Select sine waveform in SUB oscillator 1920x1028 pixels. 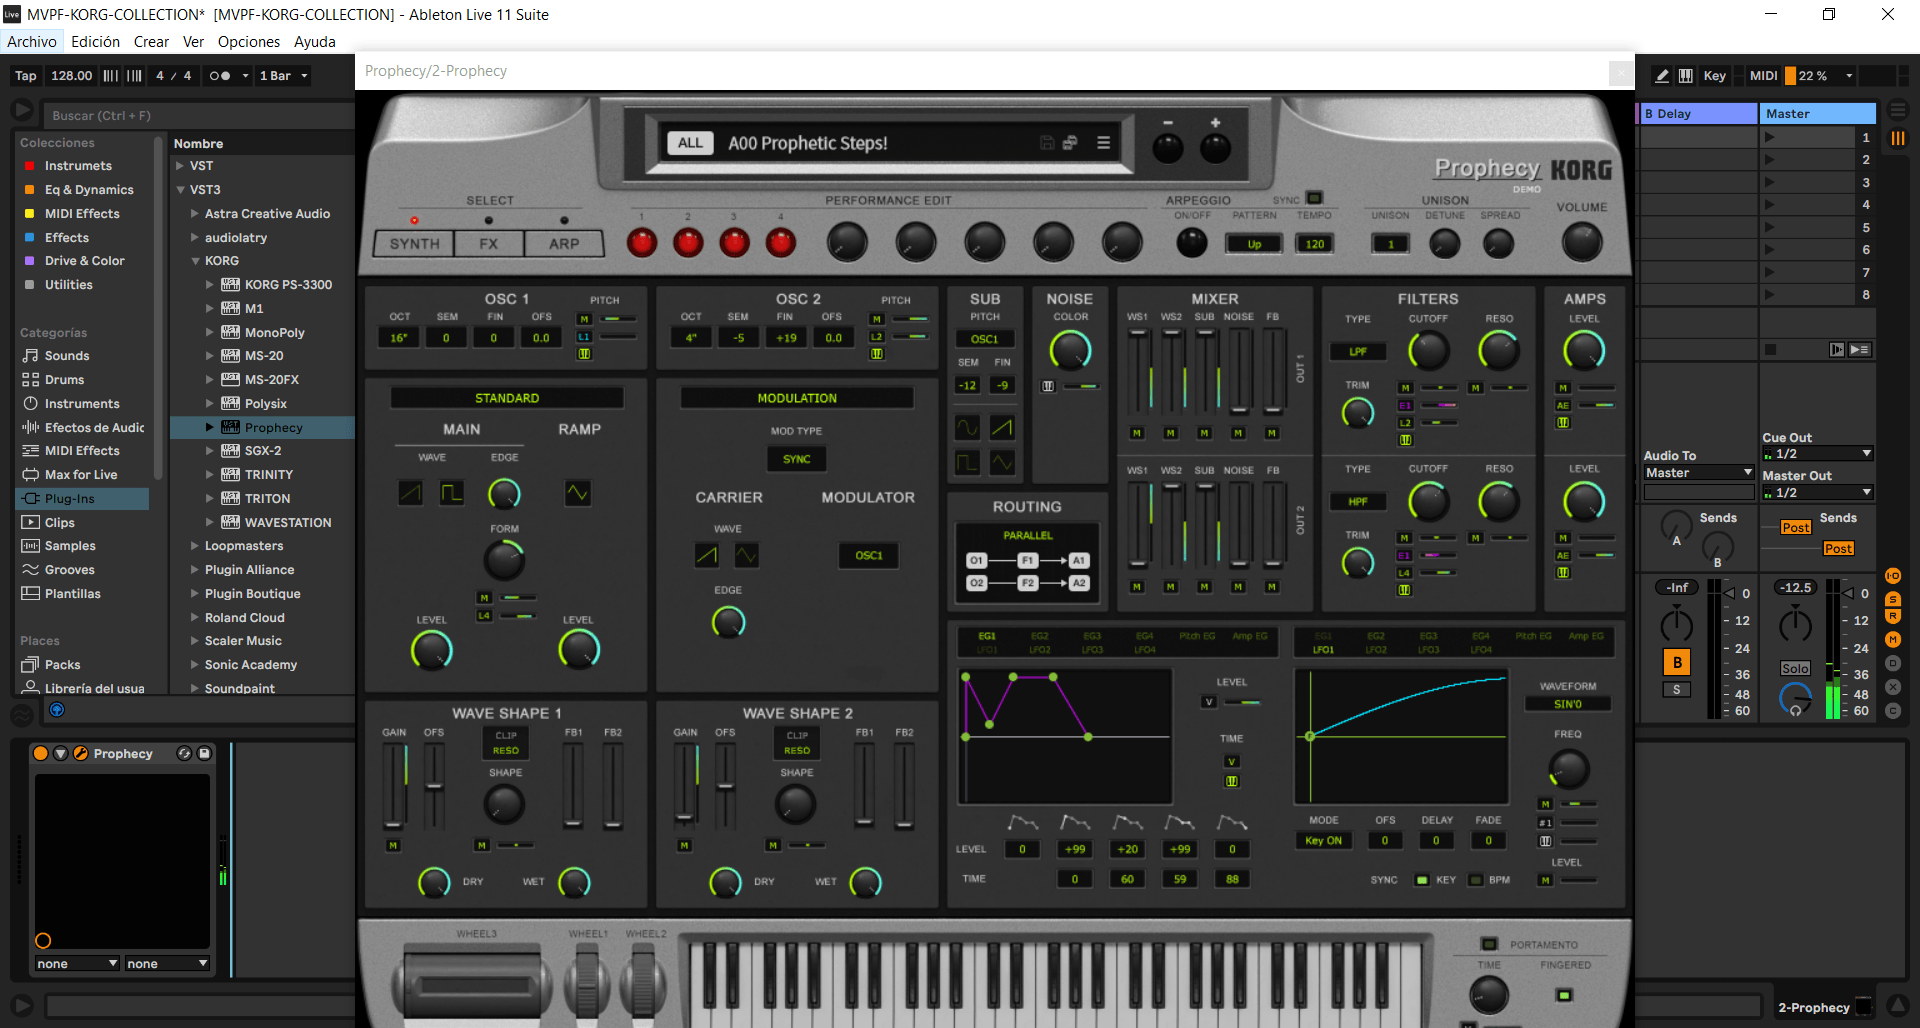(x=967, y=428)
